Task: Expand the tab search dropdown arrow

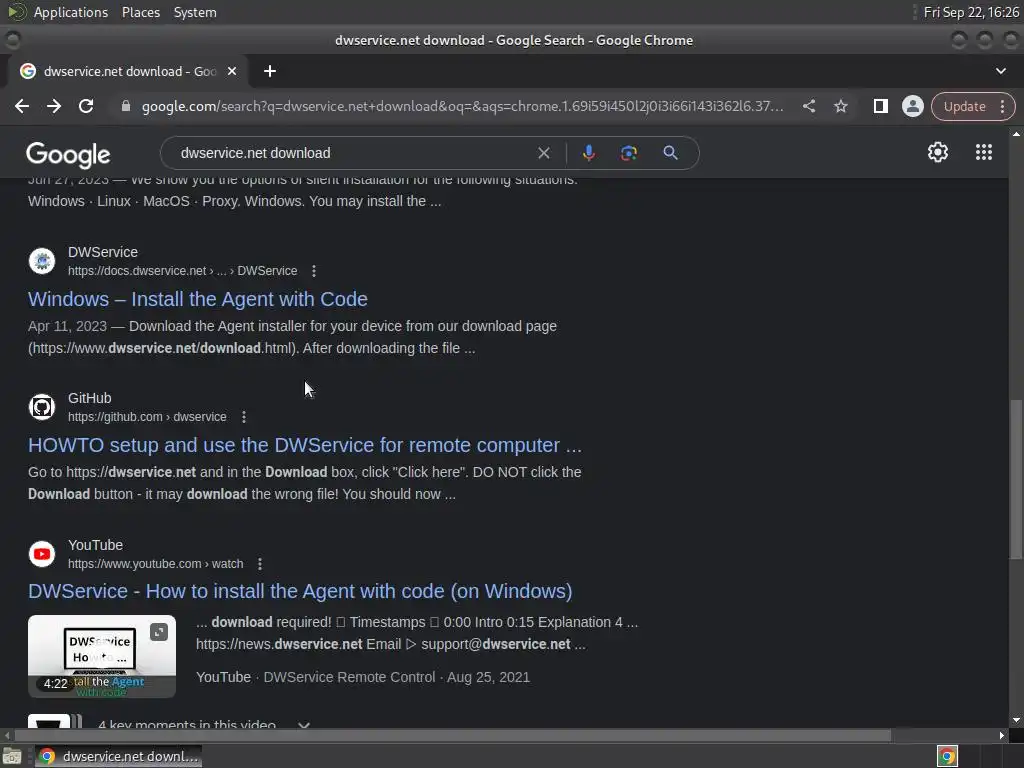Action: coord(1000,71)
